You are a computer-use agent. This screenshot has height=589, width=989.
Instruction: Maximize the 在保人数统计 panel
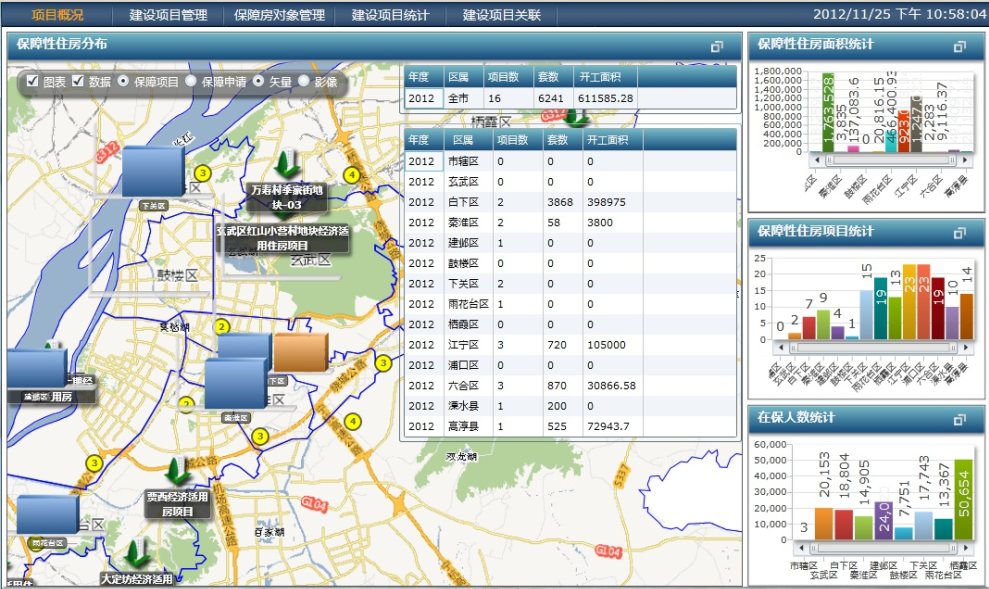coord(959,419)
